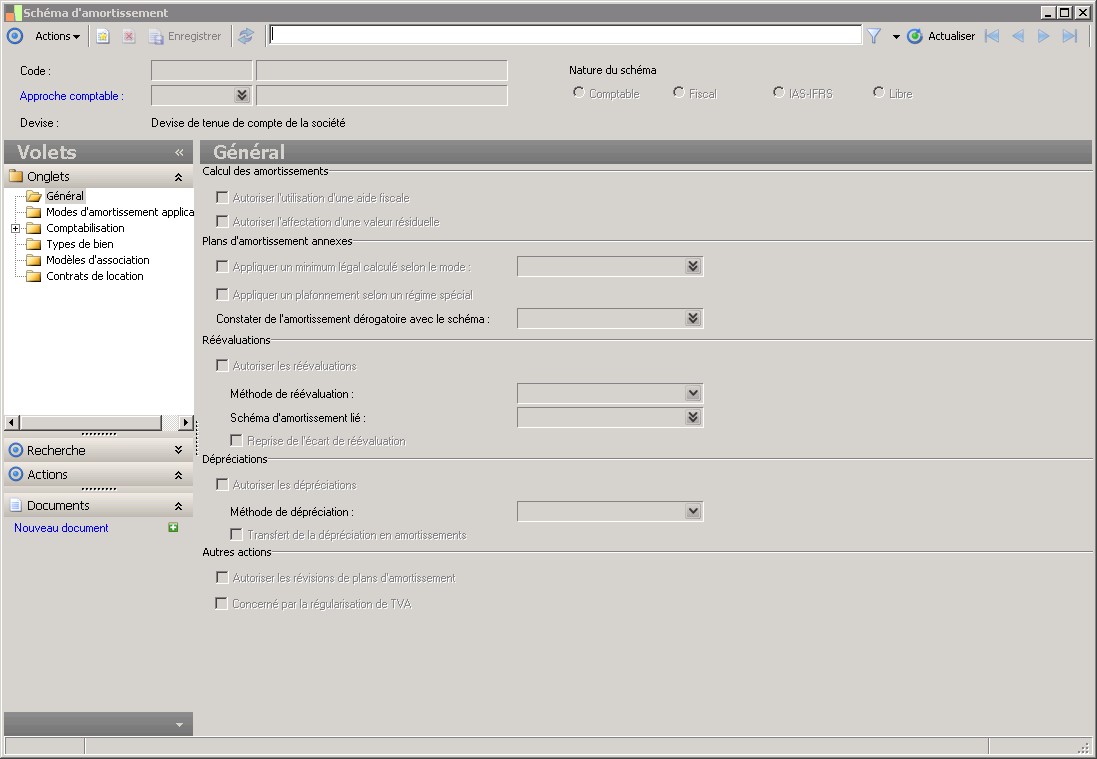The height and width of the screenshot is (759, 1097).
Task: Go to last record navigation icon
Action: click(x=1070, y=36)
